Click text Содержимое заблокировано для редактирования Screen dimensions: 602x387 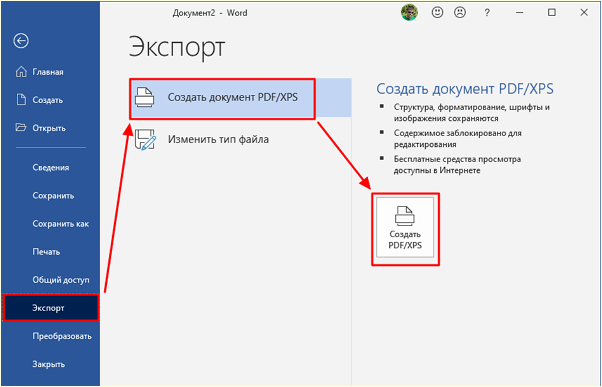[x=458, y=139]
